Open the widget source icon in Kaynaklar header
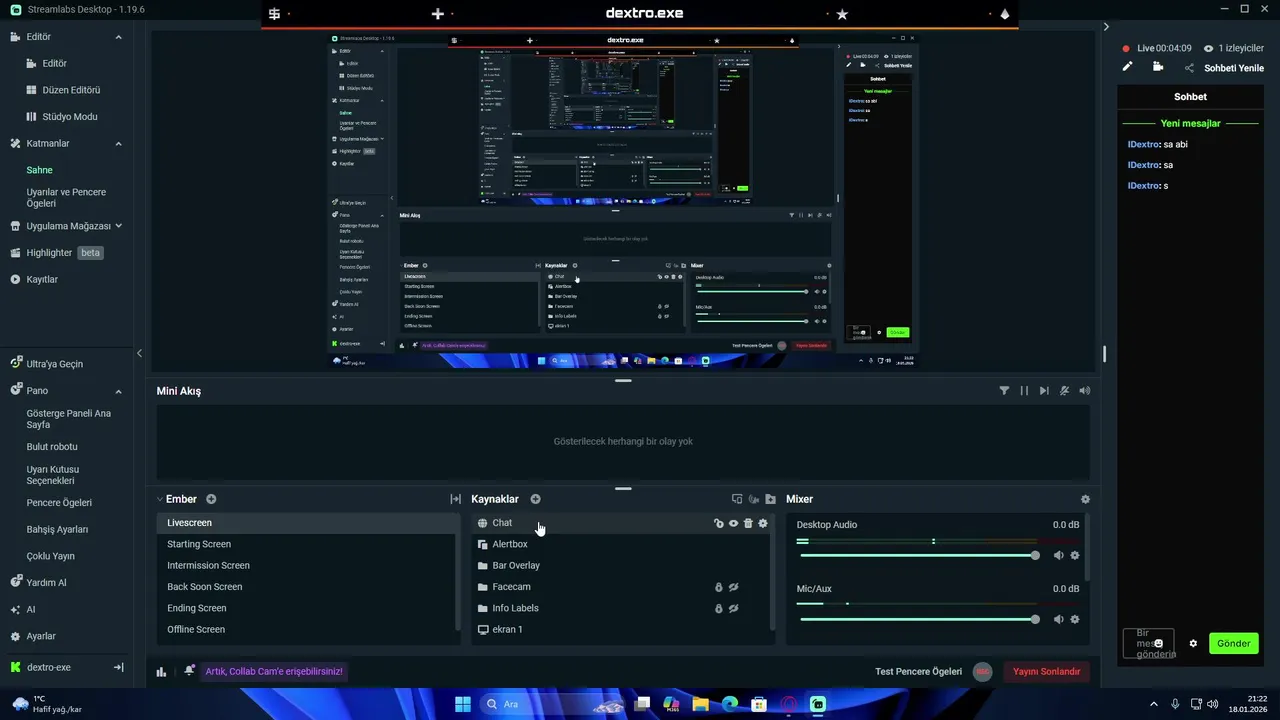1280x720 pixels. pyautogui.click(x=737, y=499)
